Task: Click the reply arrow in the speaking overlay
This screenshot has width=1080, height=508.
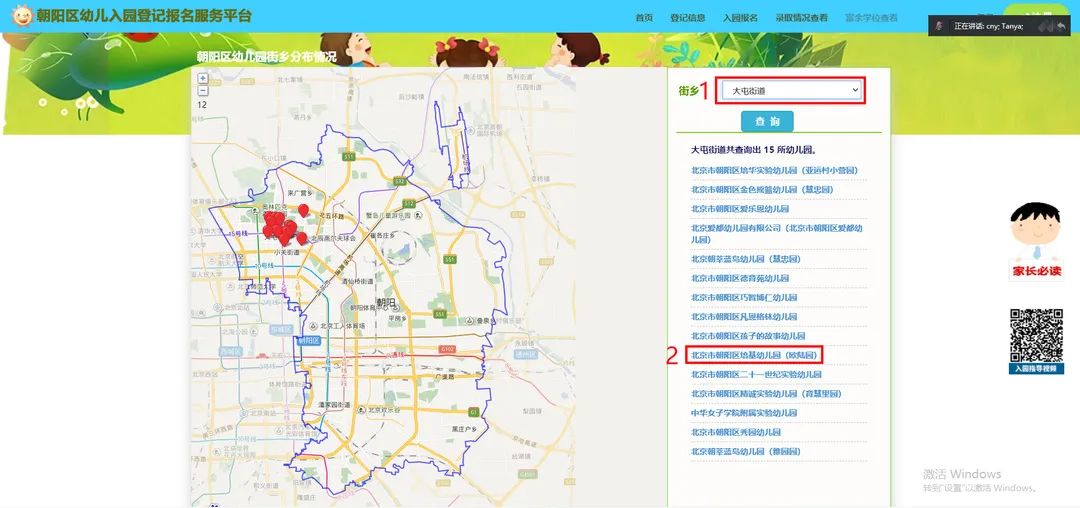Action: (x=1061, y=26)
